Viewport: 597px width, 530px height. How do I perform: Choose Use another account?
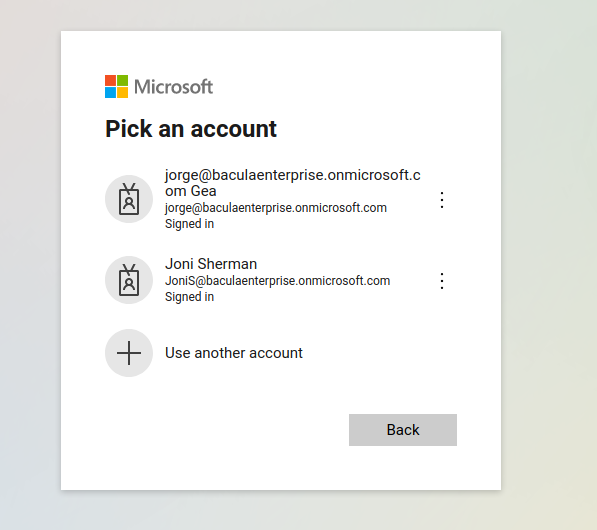click(x=234, y=353)
